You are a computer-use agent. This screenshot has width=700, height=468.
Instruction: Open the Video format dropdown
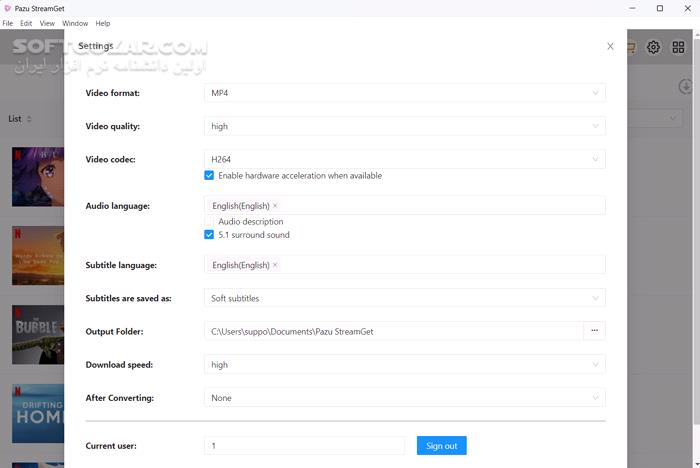click(x=404, y=94)
